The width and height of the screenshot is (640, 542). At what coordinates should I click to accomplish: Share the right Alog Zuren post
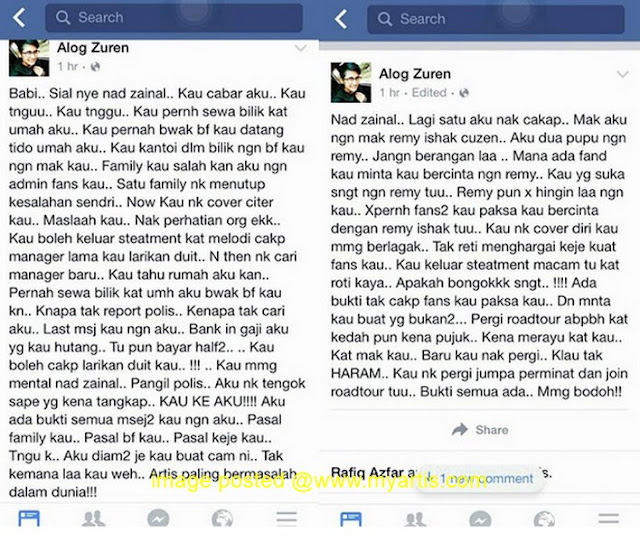click(x=480, y=430)
